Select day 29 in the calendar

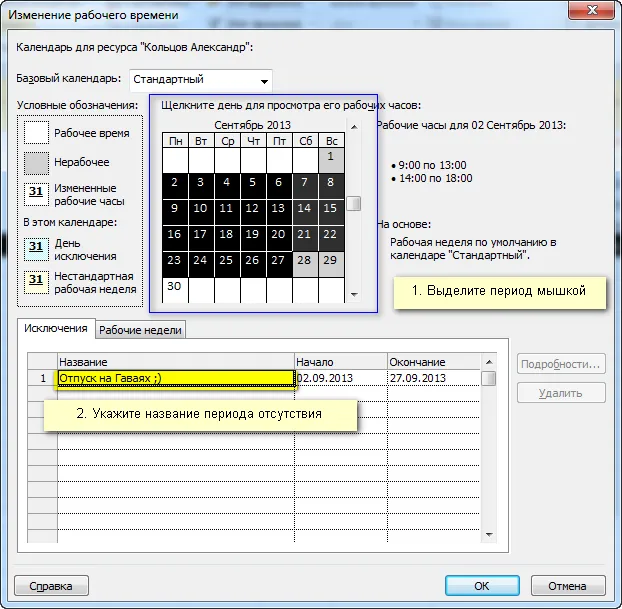point(331,264)
